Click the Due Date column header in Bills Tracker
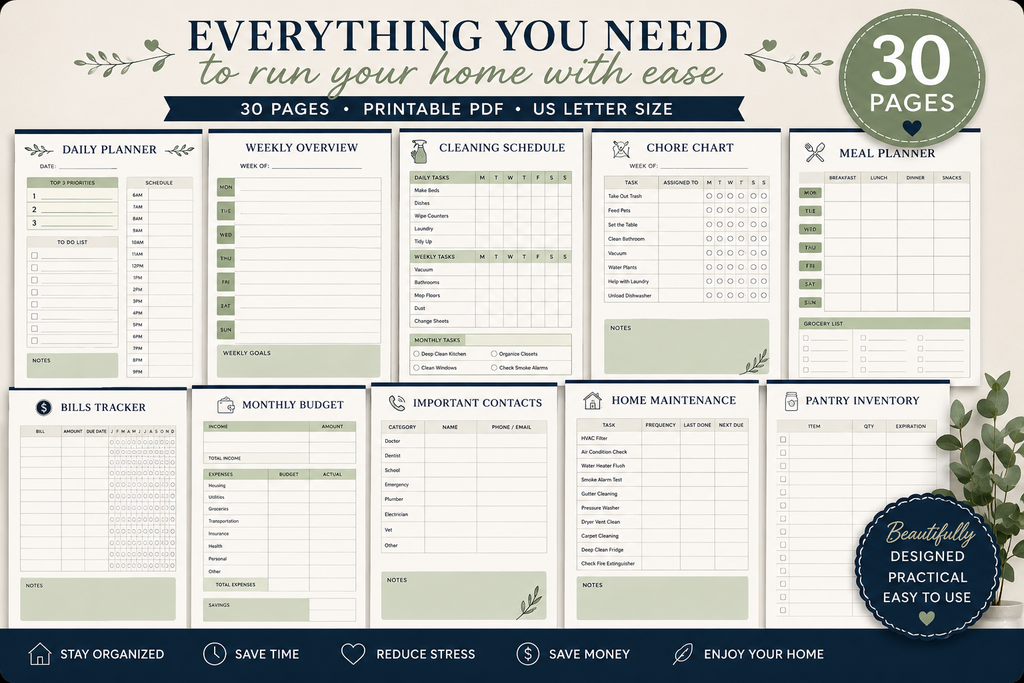The image size is (1024, 683). (x=96, y=431)
